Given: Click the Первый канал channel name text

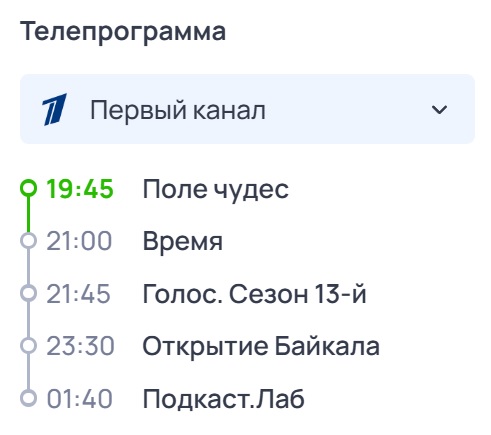Looking at the screenshot, I should click(178, 110).
